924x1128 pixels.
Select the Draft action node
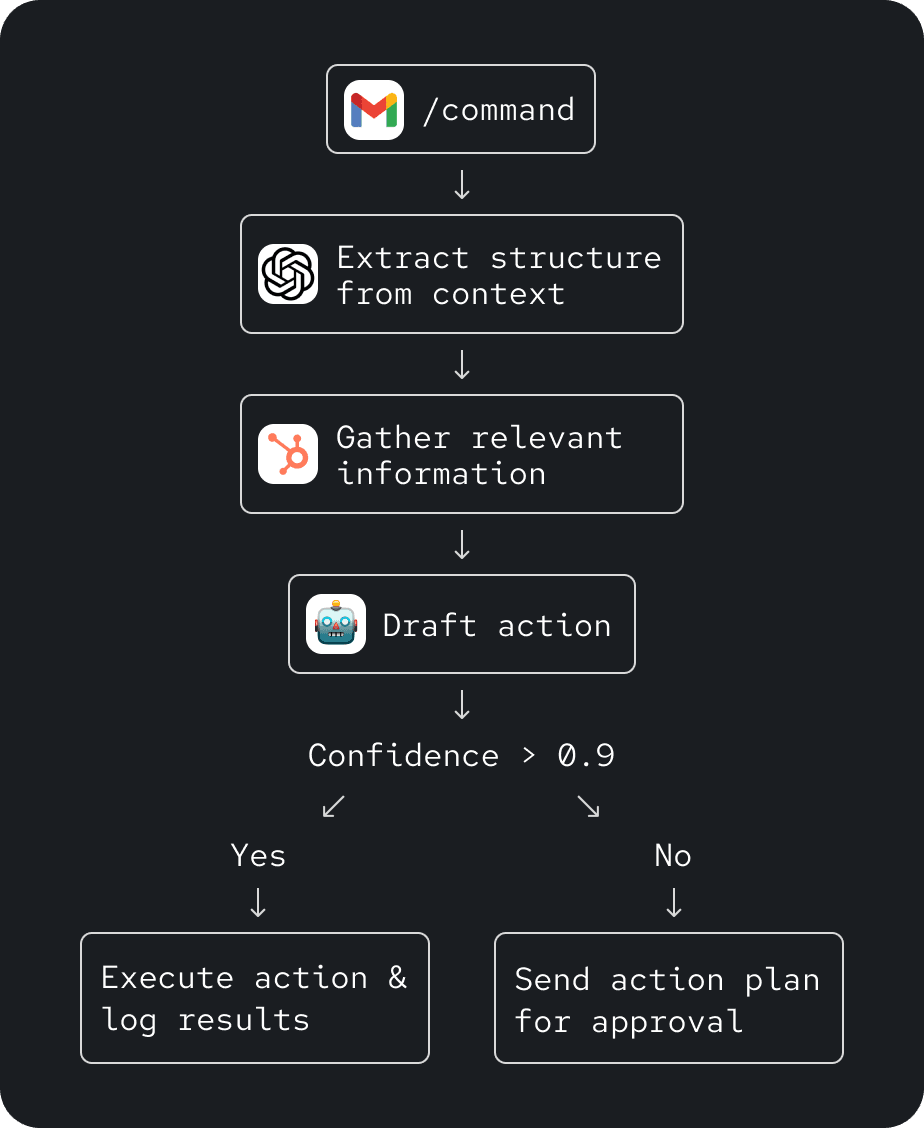(x=462, y=624)
